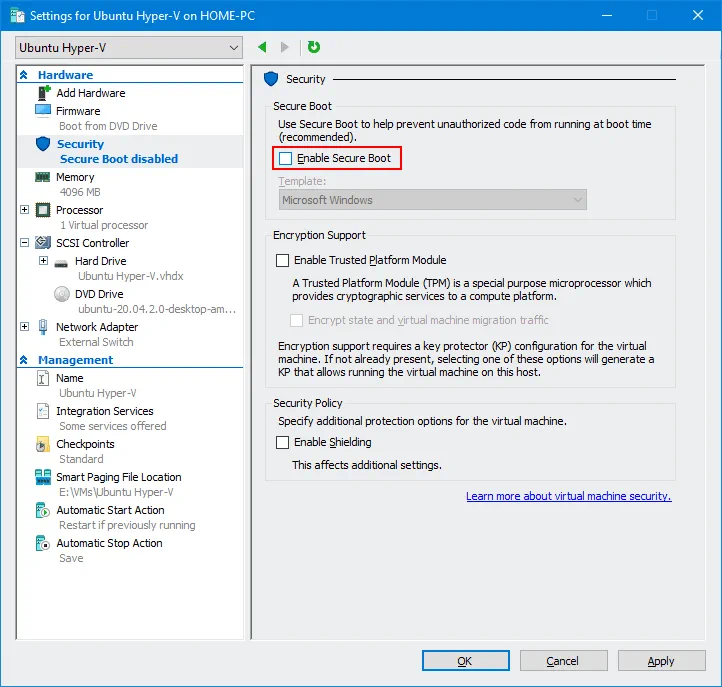Expand the Processor tree node

[25, 210]
